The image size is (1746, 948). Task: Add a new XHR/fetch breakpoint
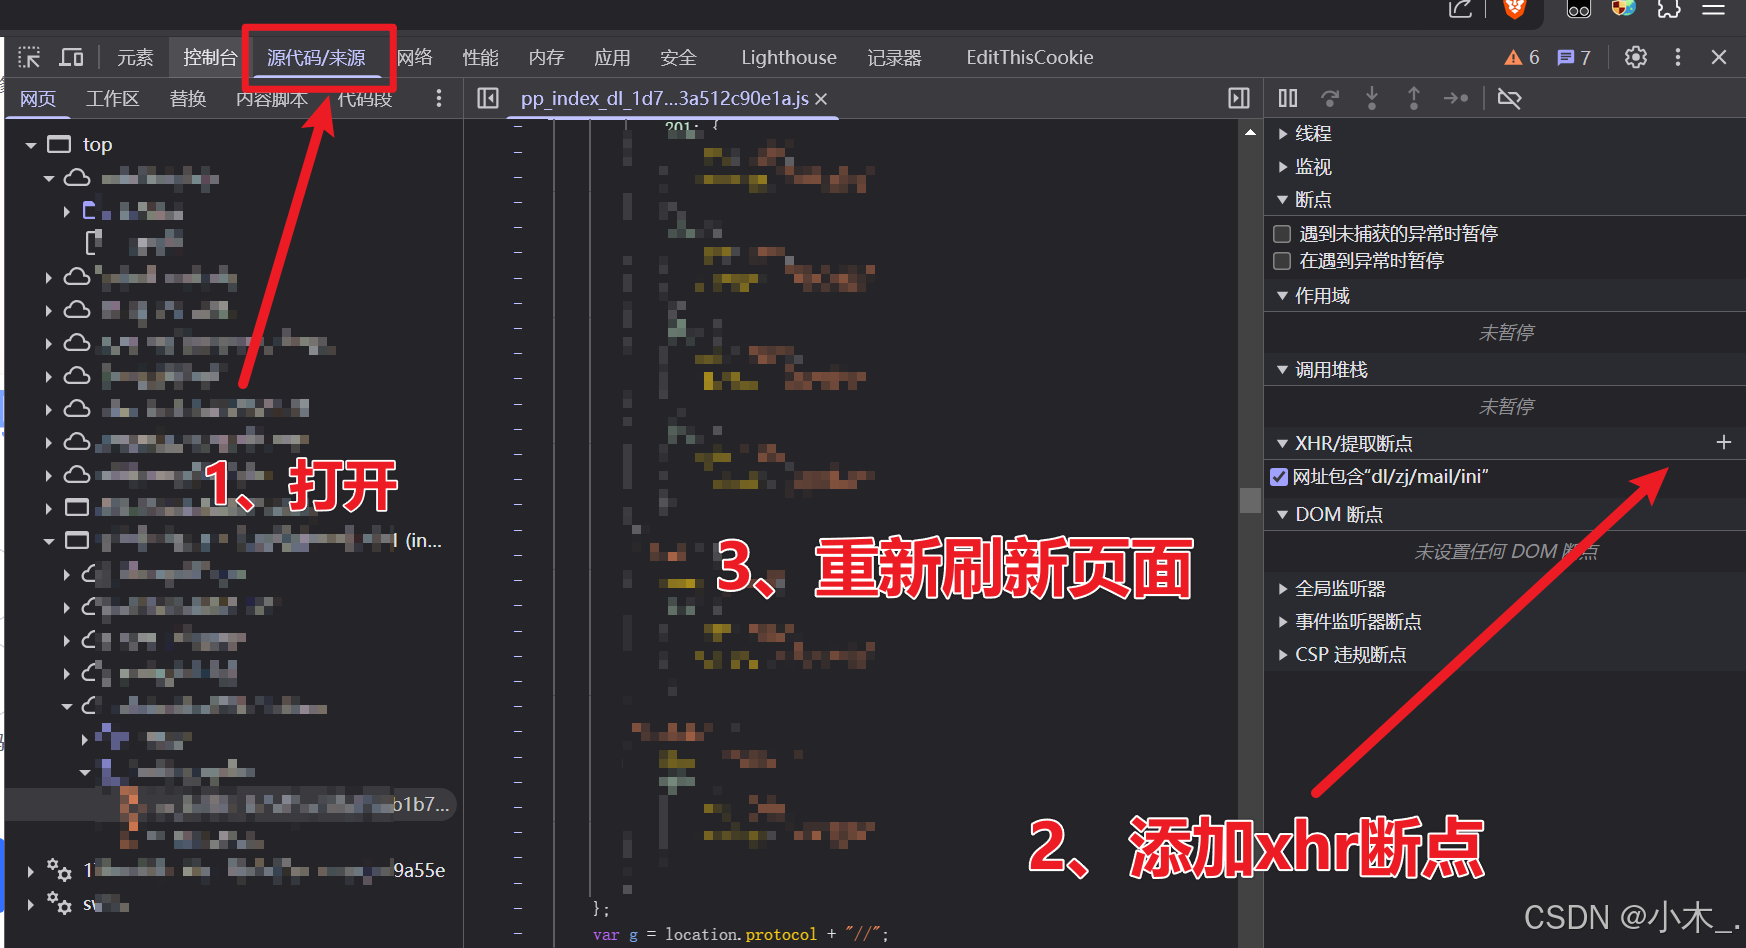pyautogui.click(x=1724, y=442)
